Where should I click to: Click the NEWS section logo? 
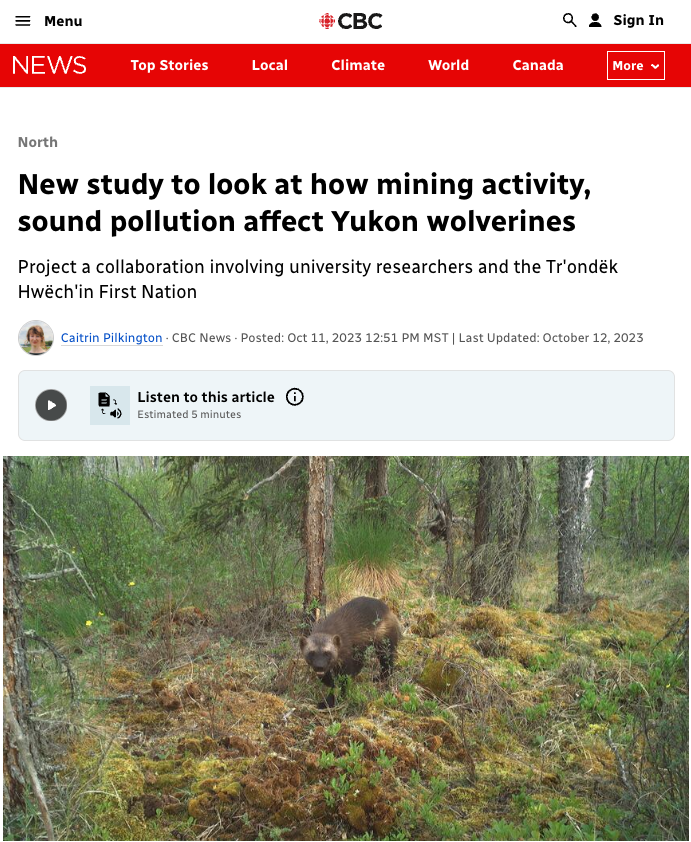(49, 66)
